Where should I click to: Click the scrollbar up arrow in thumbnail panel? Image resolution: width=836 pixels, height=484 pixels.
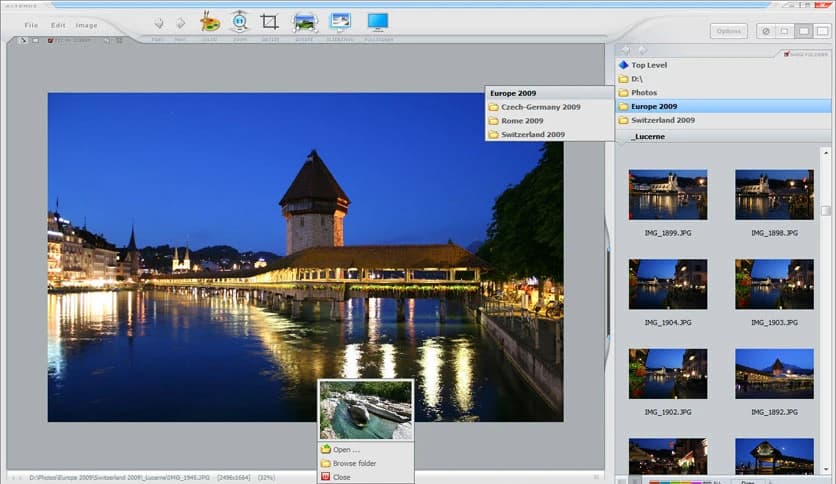point(826,154)
